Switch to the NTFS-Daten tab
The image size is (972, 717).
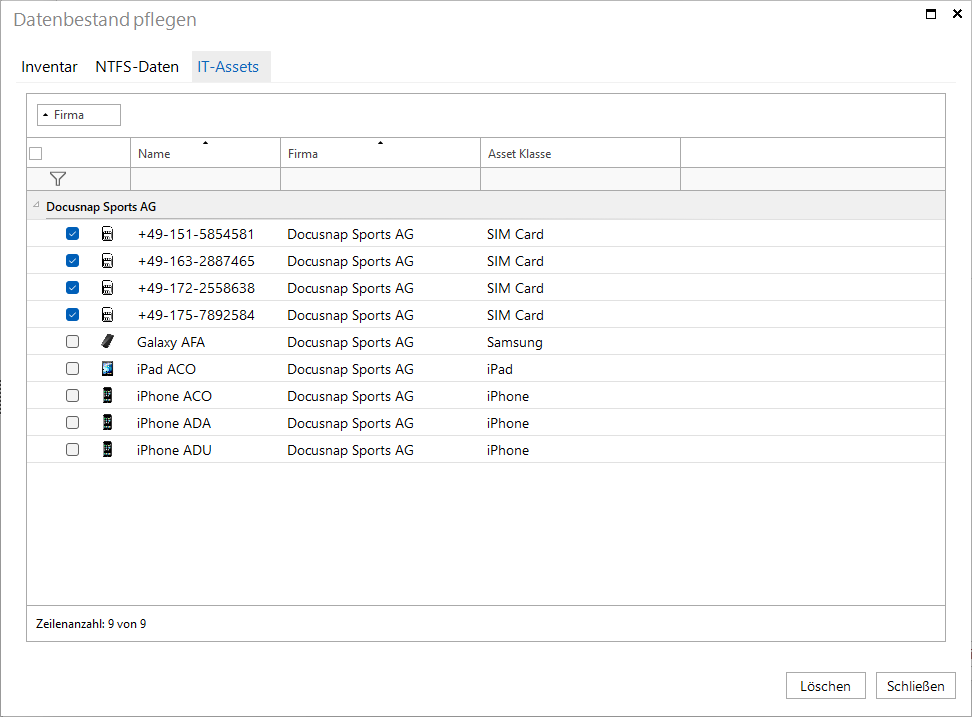(137, 67)
